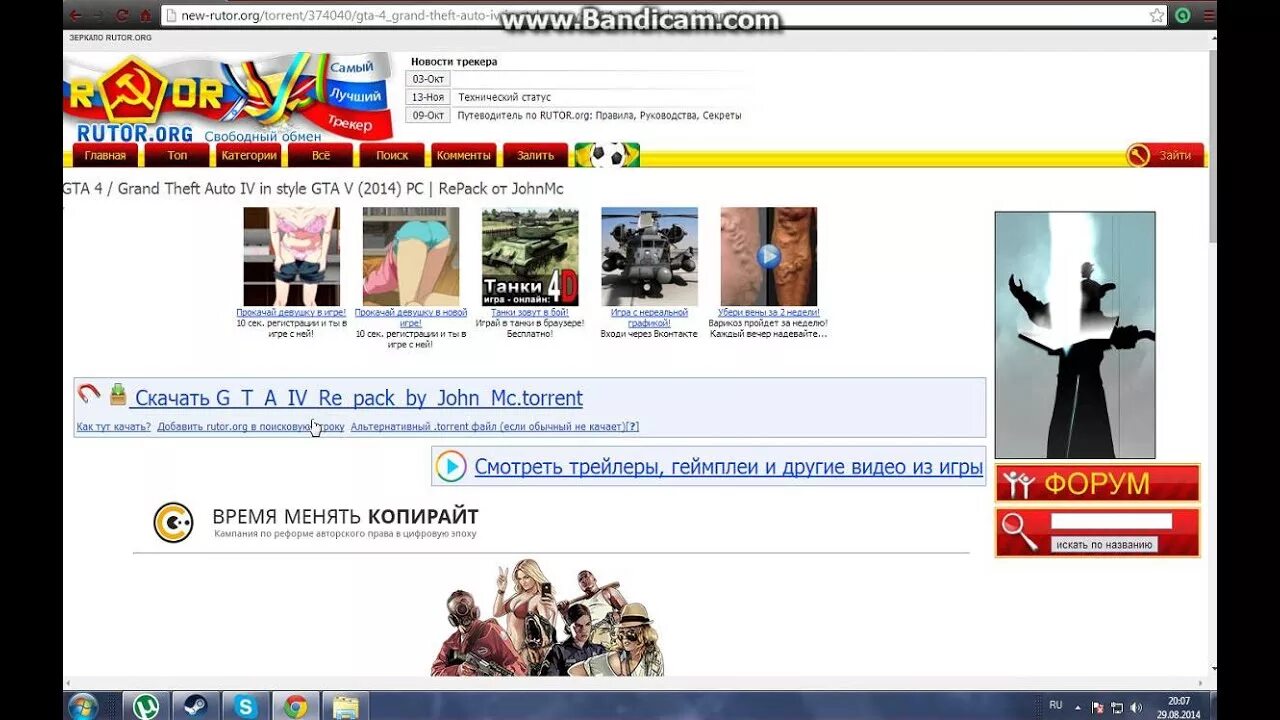Open the Windows Start menu
The width and height of the screenshot is (1280, 720).
pos(83,706)
